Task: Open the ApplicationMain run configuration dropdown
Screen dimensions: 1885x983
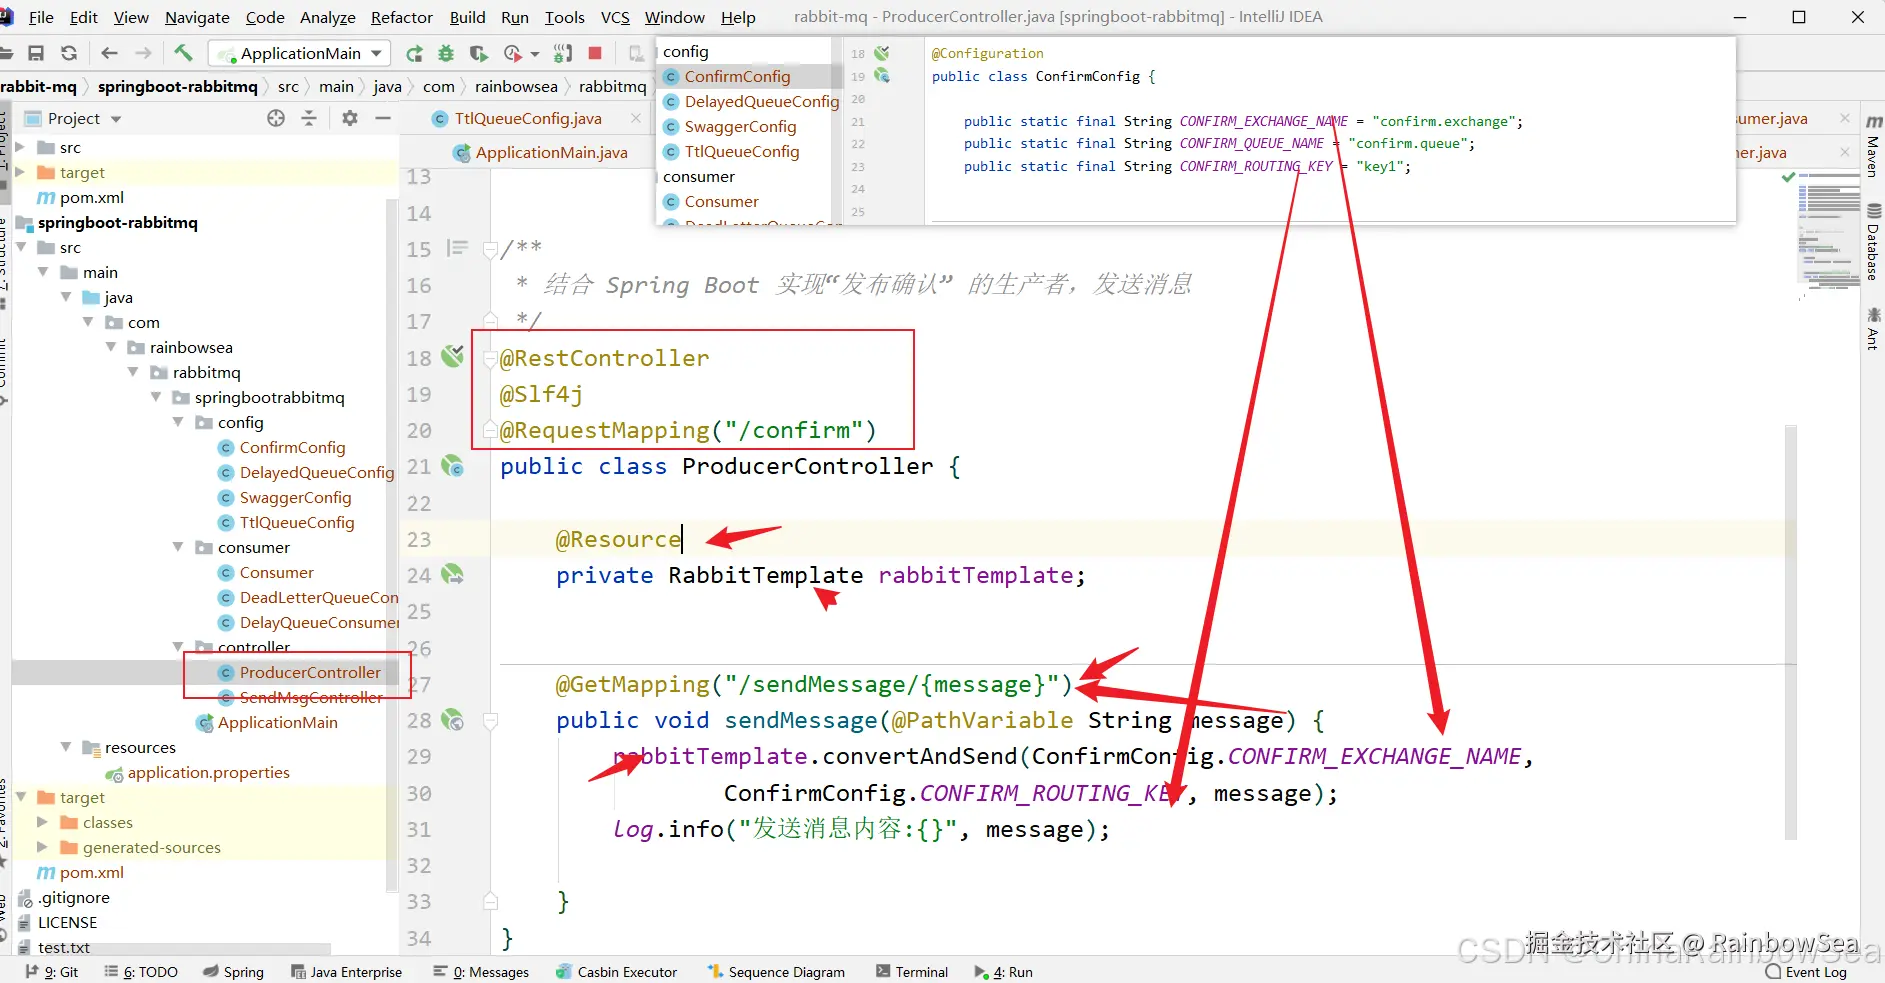Action: coord(299,53)
